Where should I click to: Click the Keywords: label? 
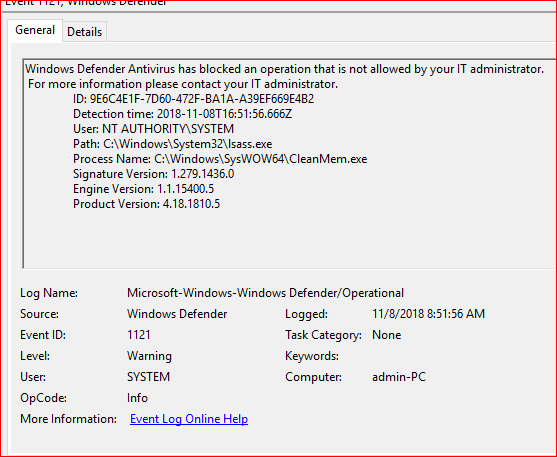[x=312, y=356]
